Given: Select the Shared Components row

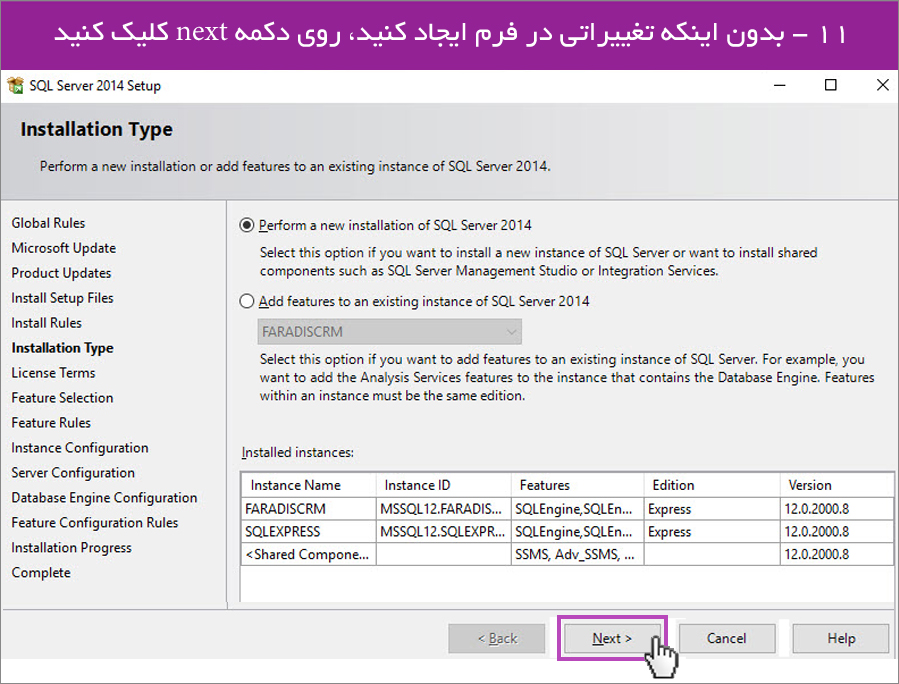Looking at the screenshot, I should coord(567,554).
